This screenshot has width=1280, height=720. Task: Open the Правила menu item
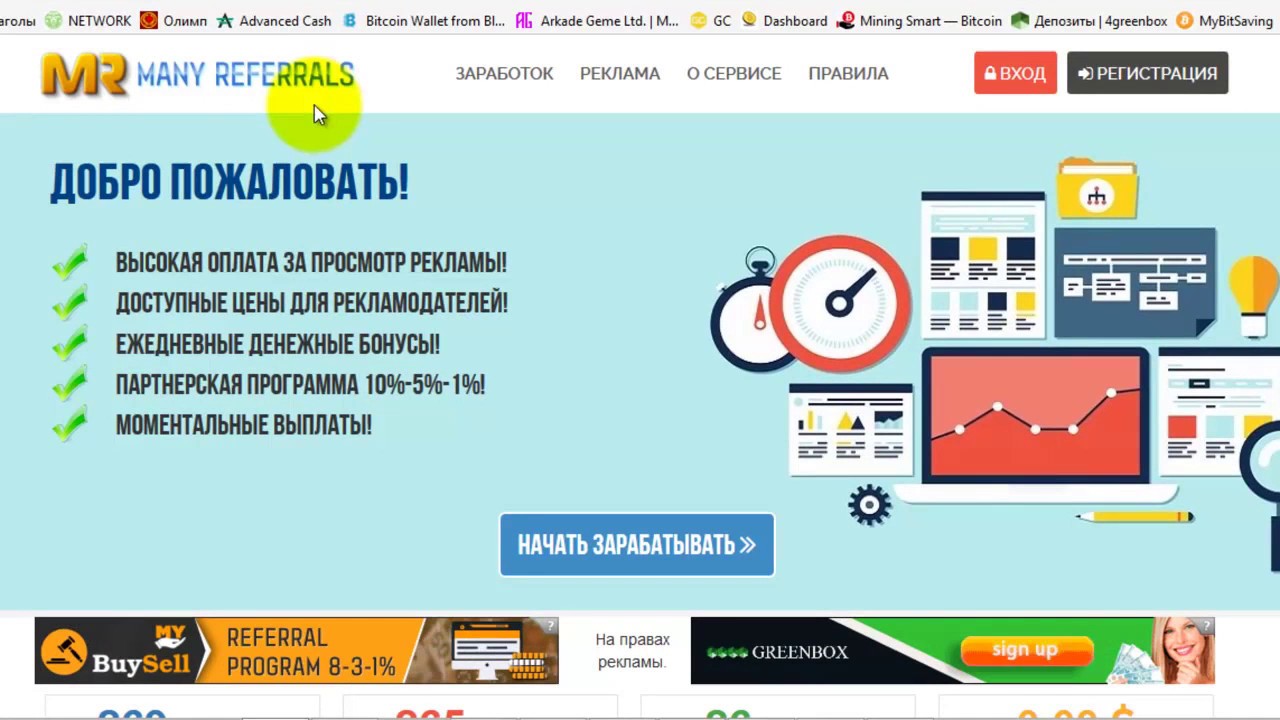[848, 73]
